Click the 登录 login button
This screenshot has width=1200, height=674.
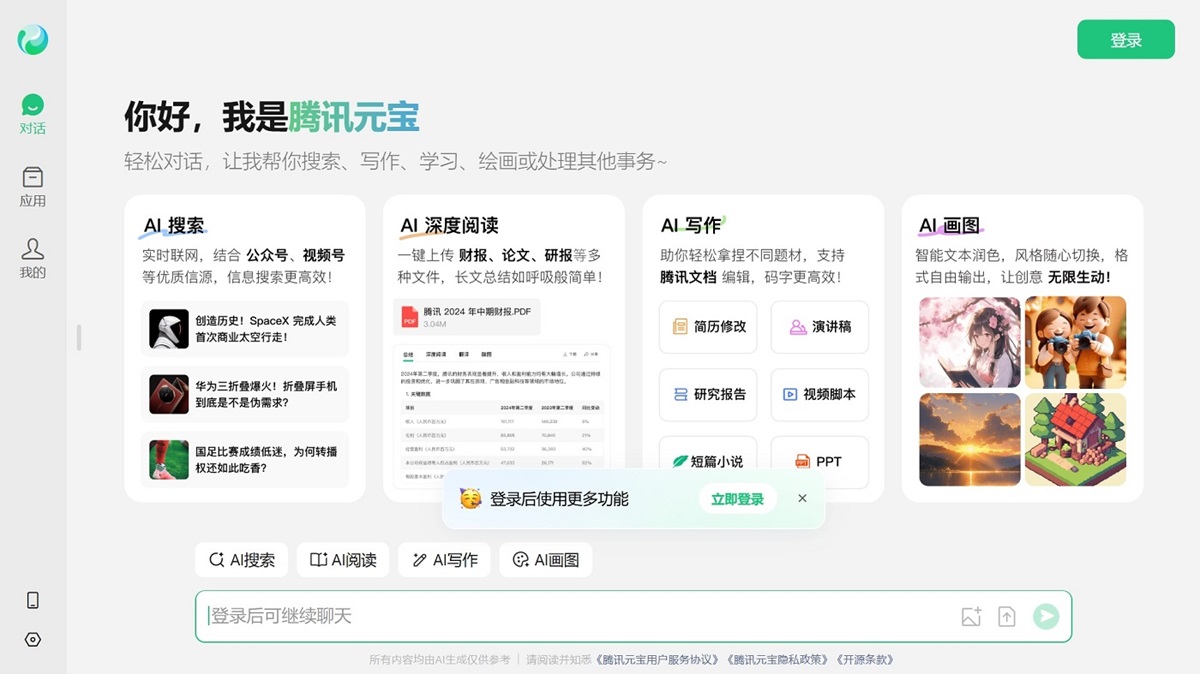pyautogui.click(x=1126, y=40)
